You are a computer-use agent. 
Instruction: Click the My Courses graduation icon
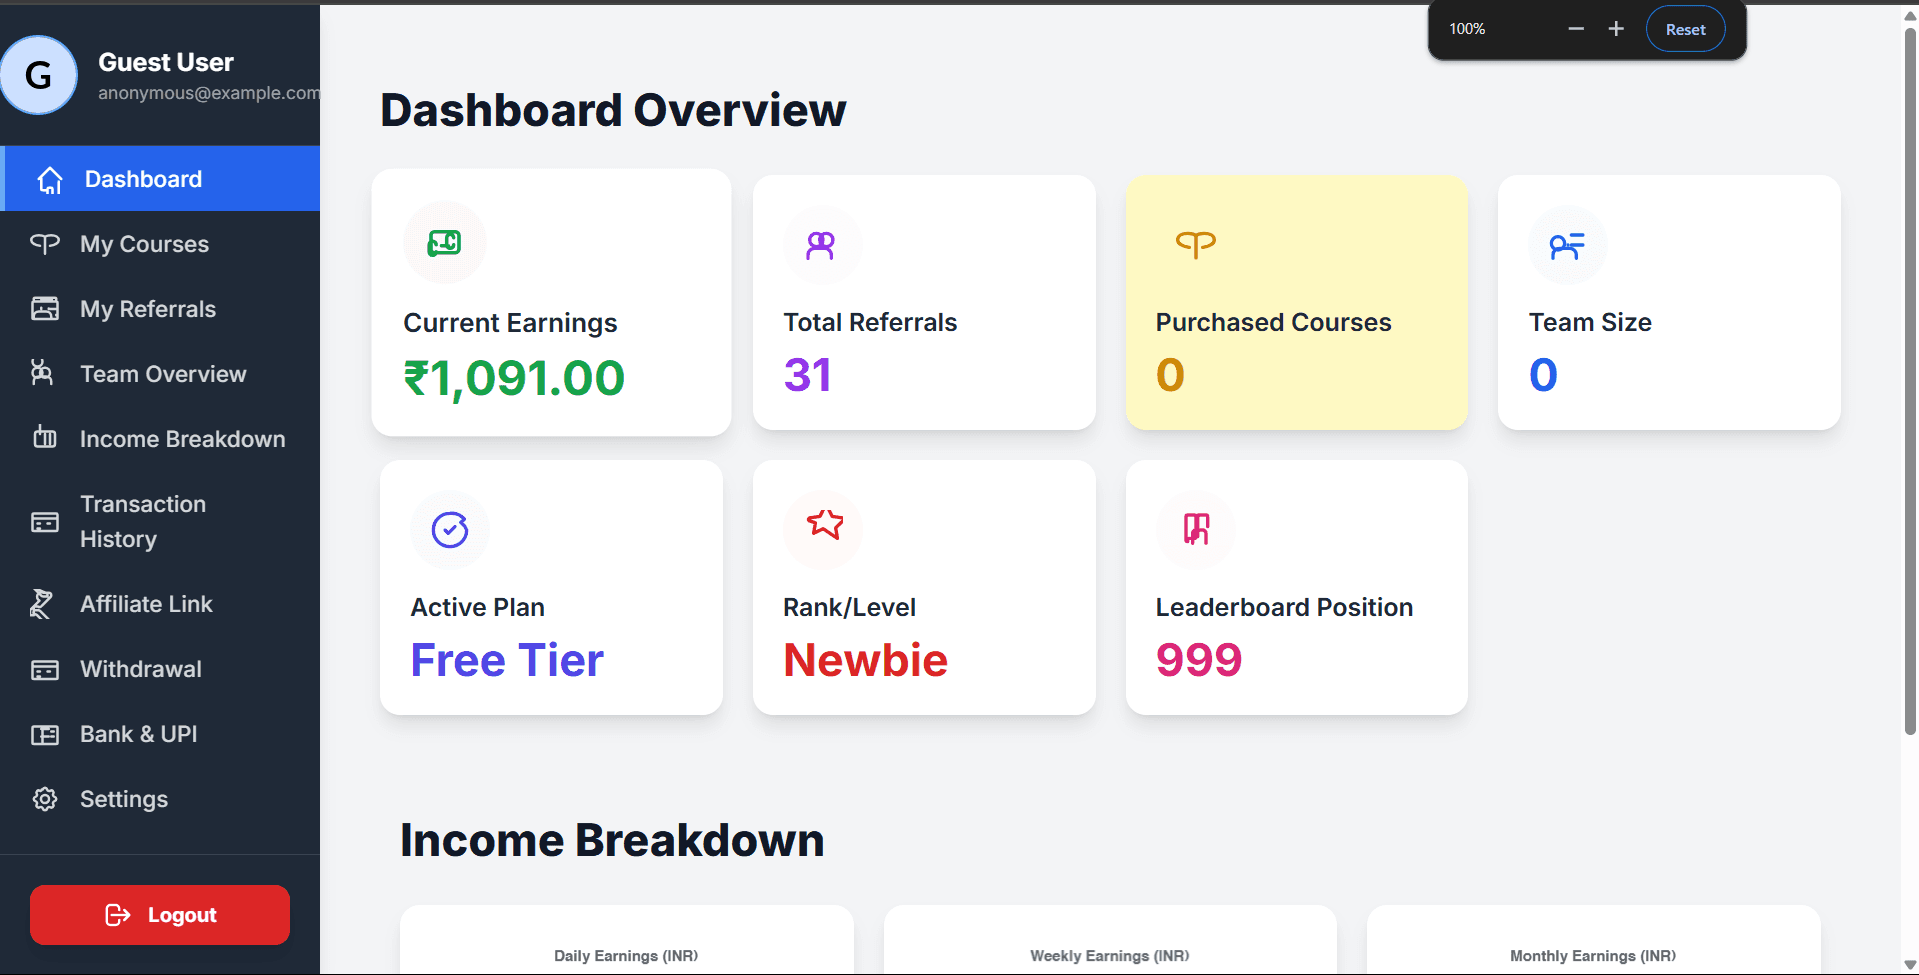(x=45, y=243)
